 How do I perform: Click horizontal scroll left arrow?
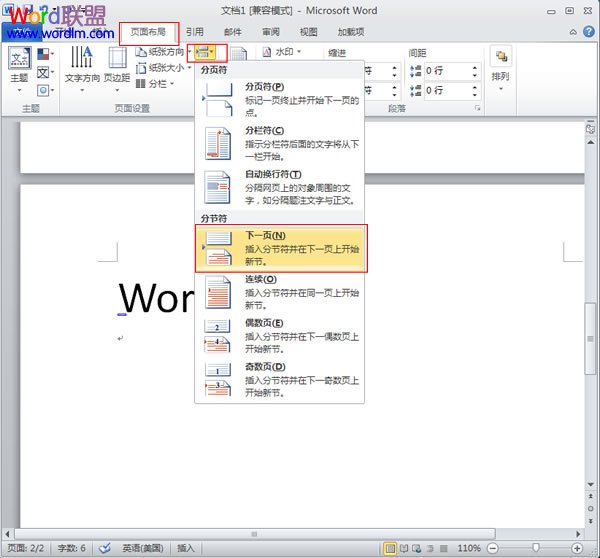[7, 534]
